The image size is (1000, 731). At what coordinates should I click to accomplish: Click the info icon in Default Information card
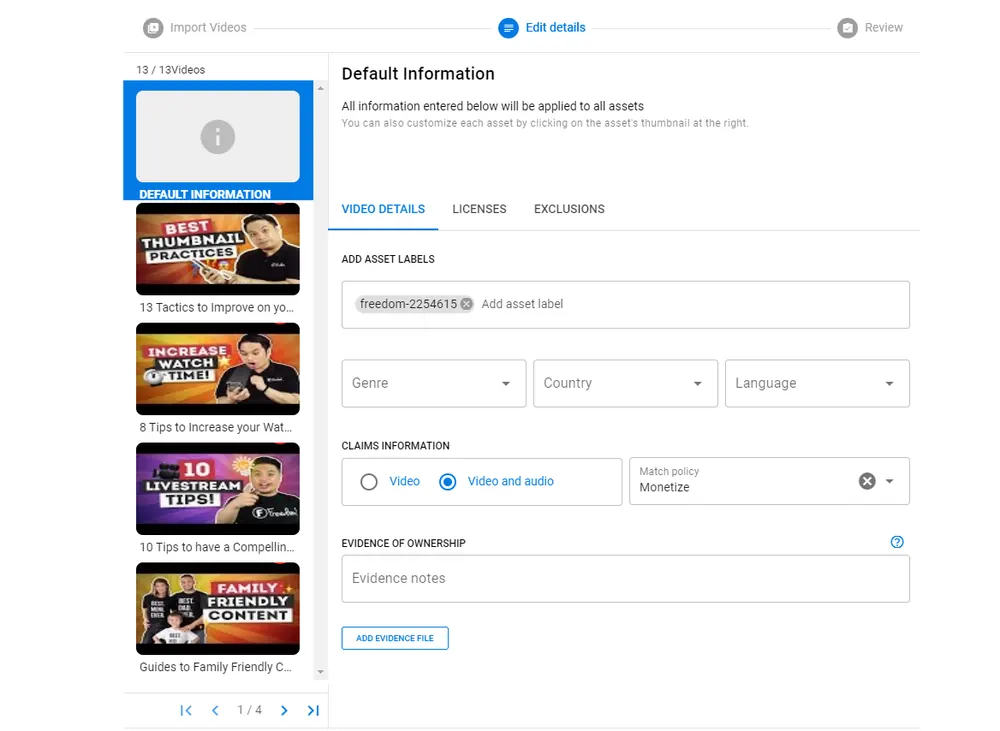(217, 137)
